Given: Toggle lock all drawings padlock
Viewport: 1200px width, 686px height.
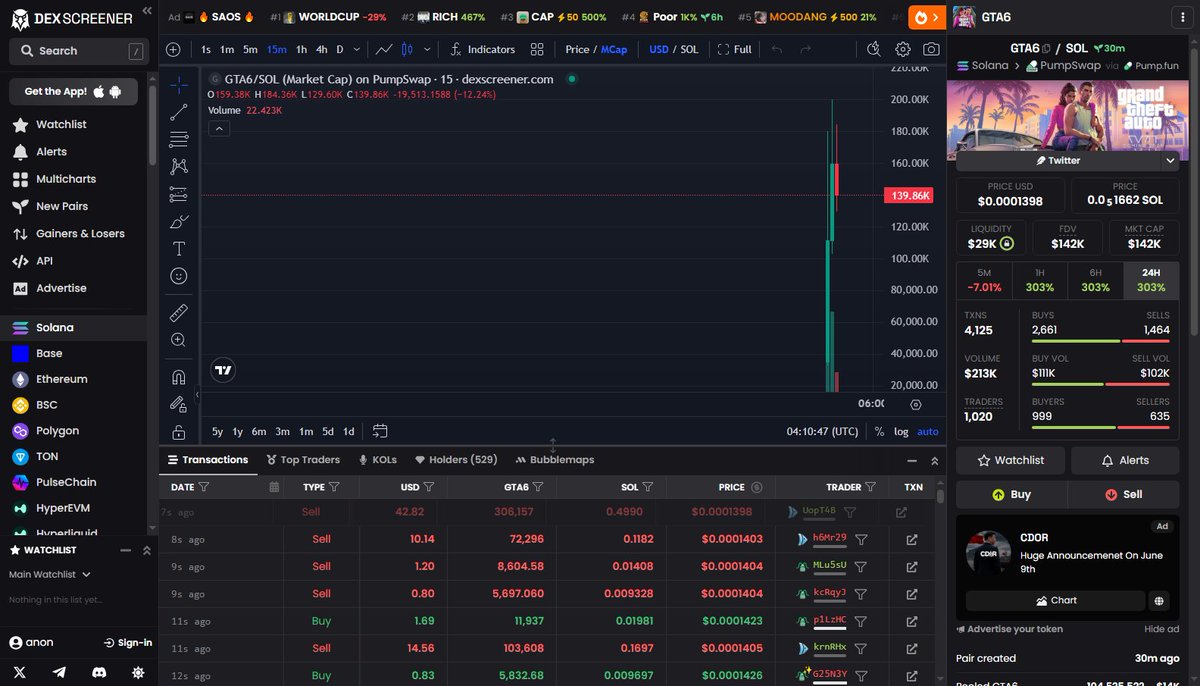Looking at the screenshot, I should pyautogui.click(x=178, y=432).
